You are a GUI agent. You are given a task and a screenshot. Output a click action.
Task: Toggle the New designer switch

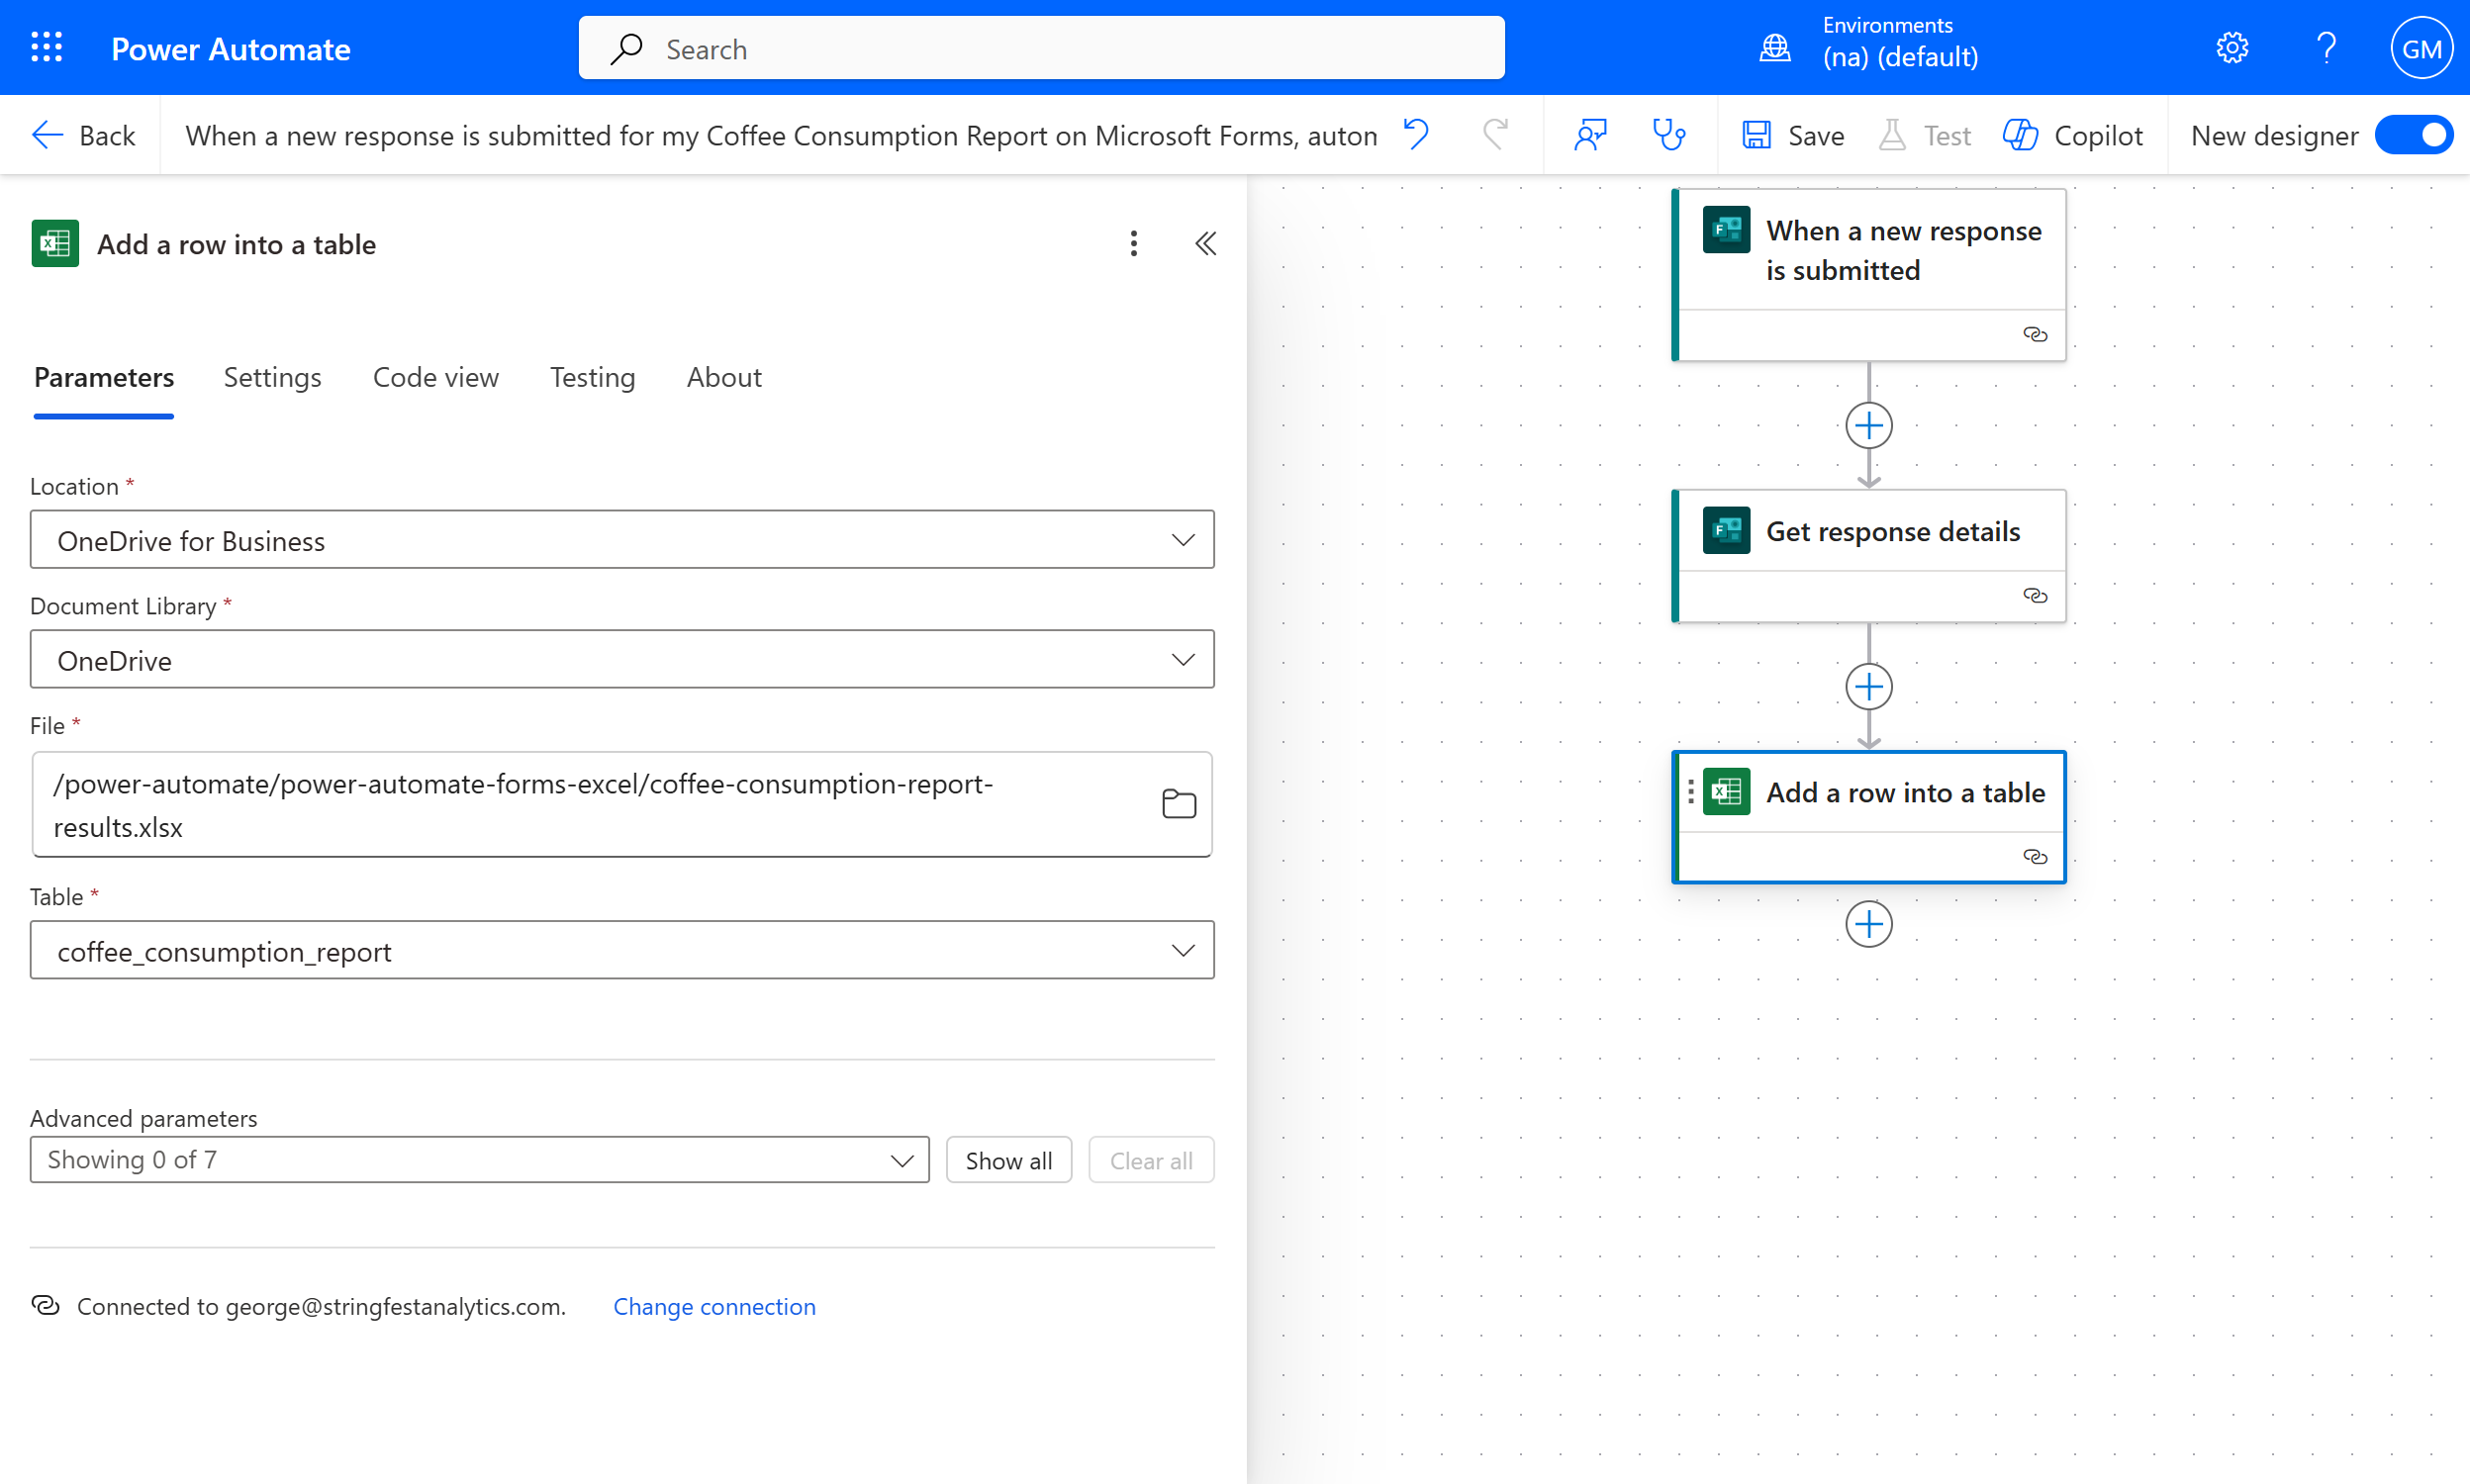[2414, 134]
